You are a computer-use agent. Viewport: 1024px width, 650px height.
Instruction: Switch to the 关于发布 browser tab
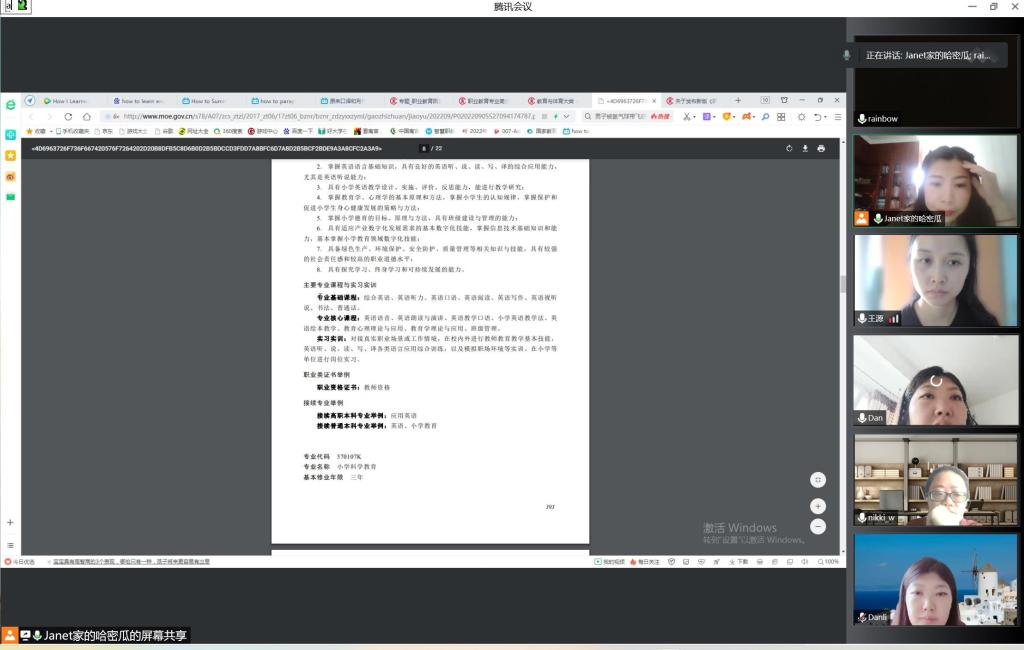[x=693, y=101]
